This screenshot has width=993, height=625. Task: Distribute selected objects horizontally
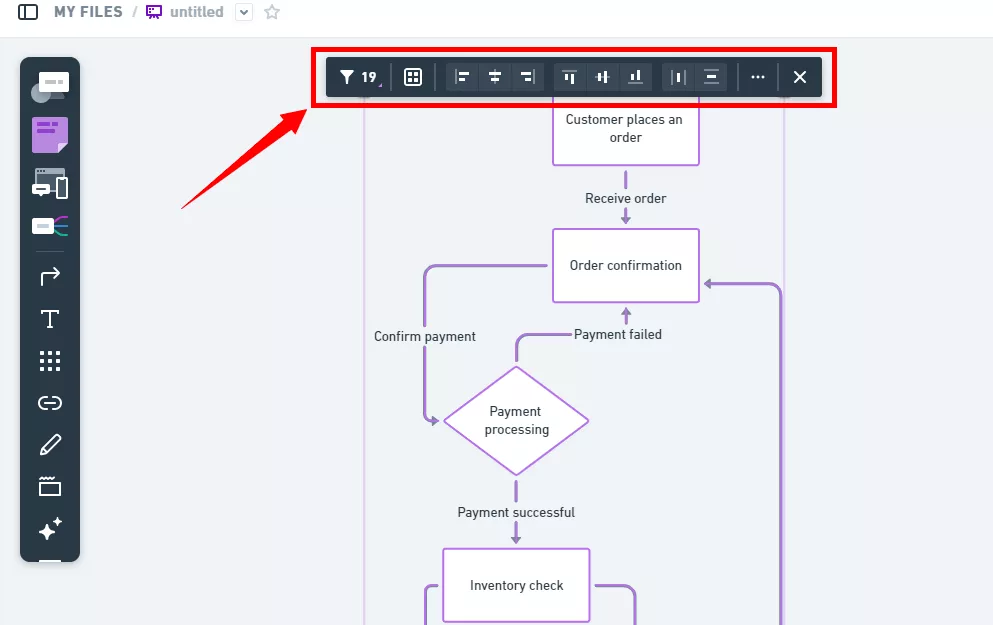(x=677, y=76)
